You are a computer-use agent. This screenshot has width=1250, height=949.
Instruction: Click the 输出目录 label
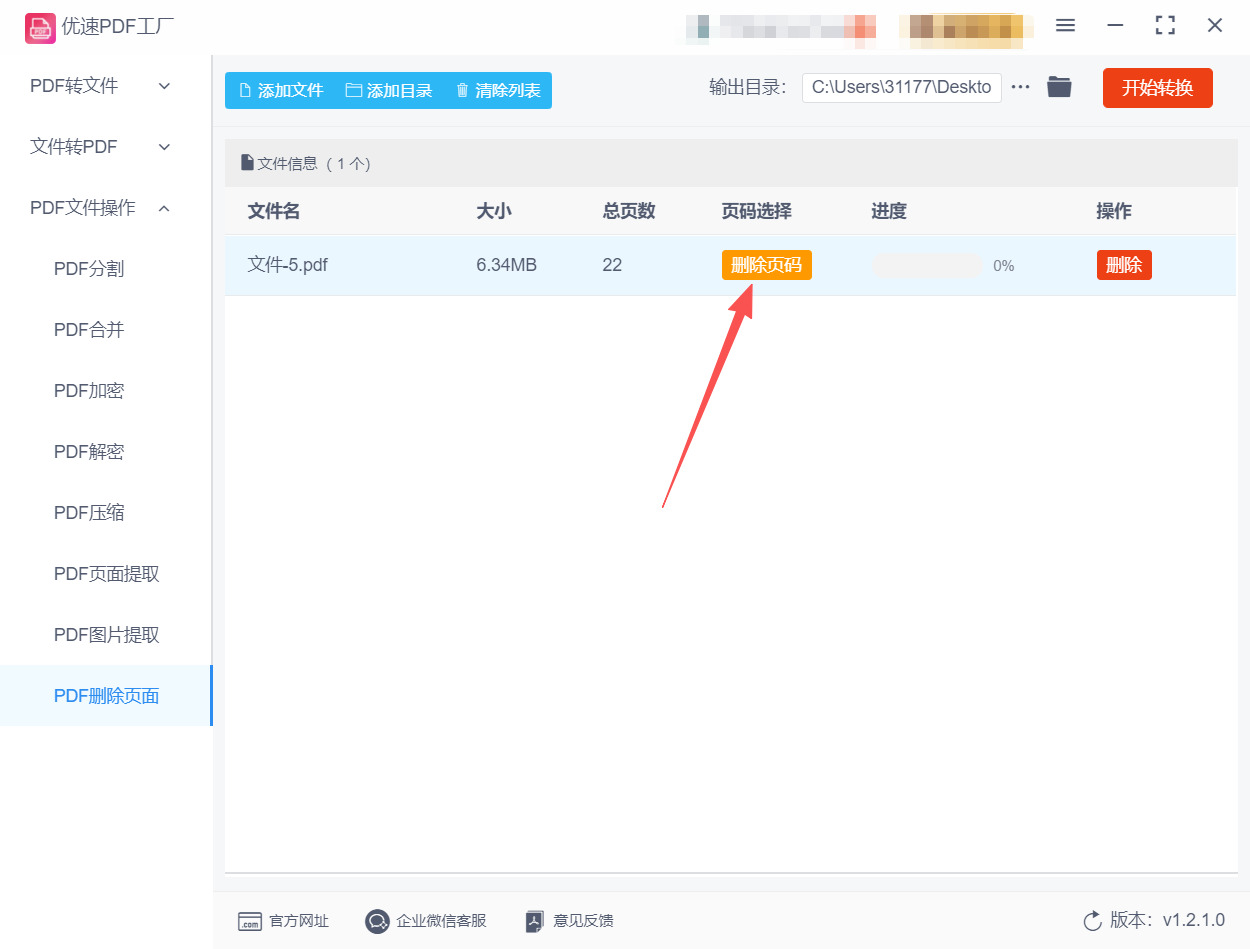pos(748,87)
